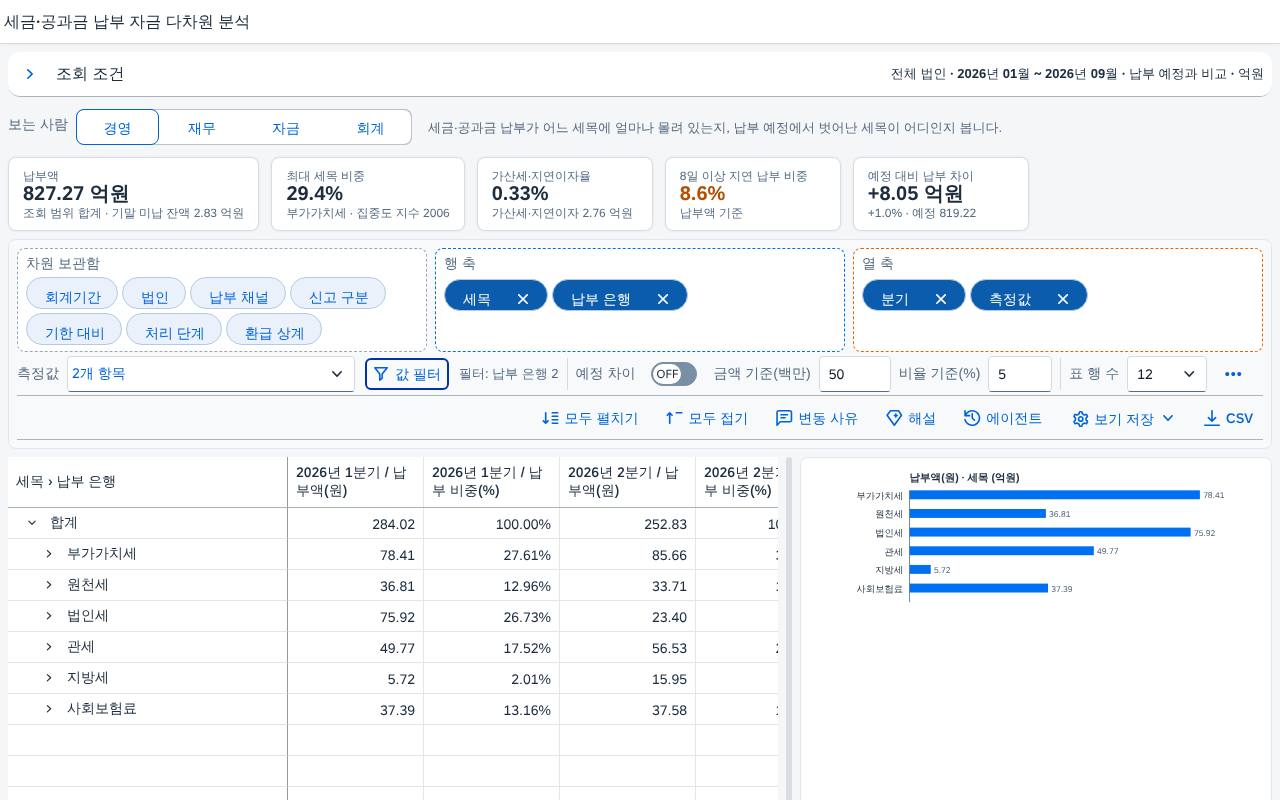This screenshot has height=800, width=1280.
Task: Download data with the CSV button
Action: coord(1228,418)
